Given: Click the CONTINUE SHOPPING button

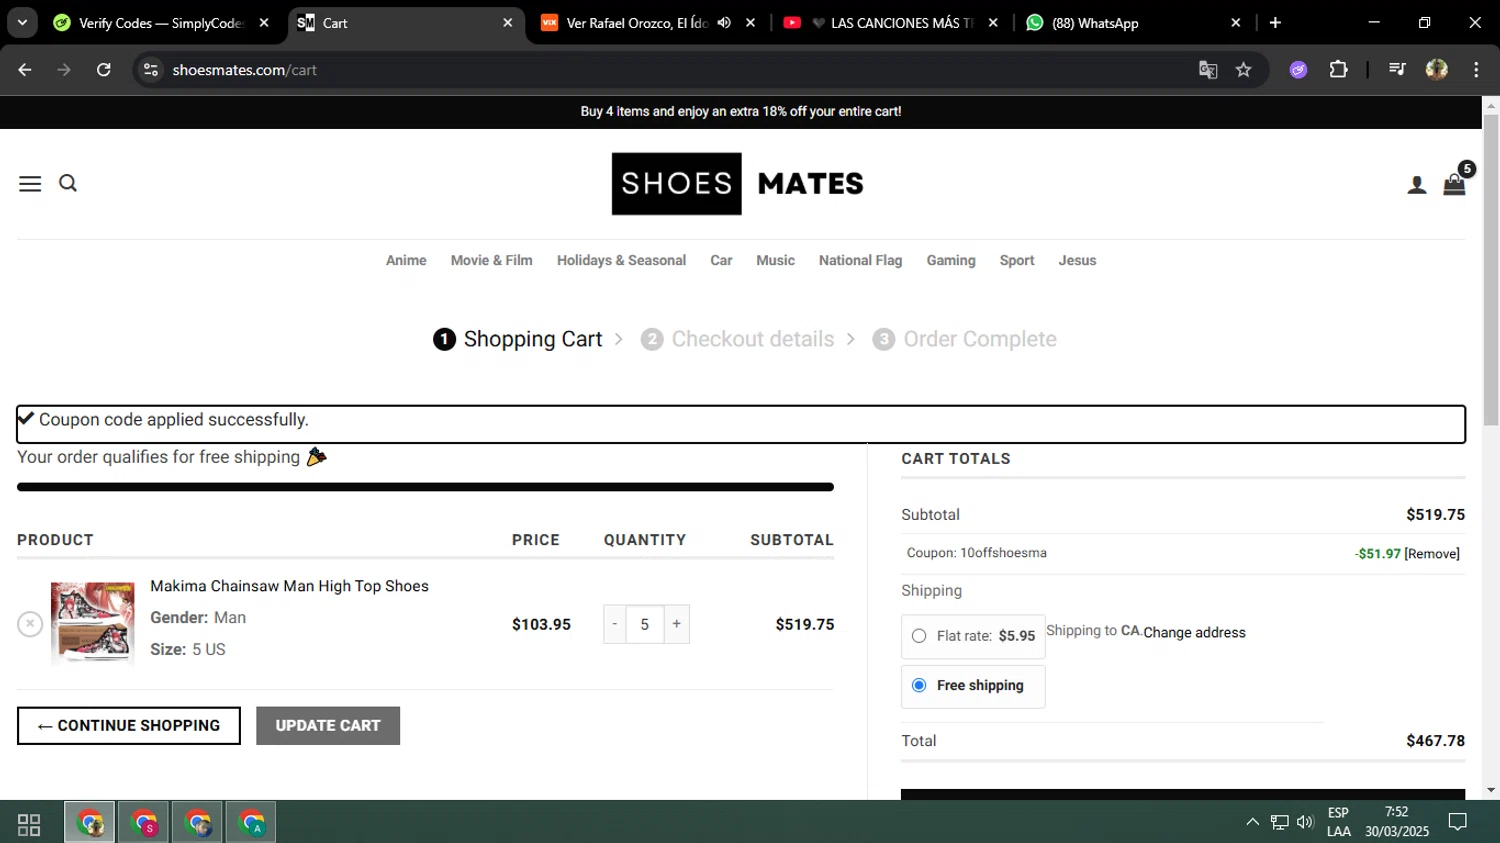Looking at the screenshot, I should [129, 726].
